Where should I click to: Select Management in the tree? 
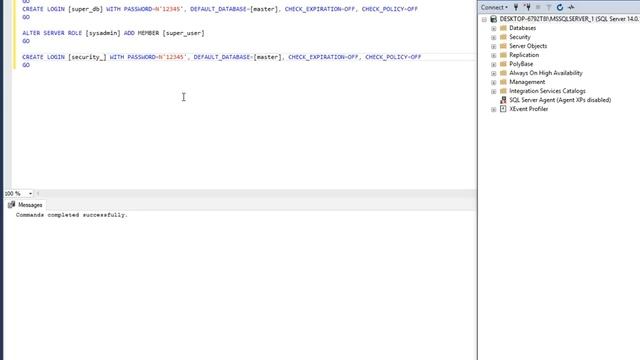[x=527, y=82]
